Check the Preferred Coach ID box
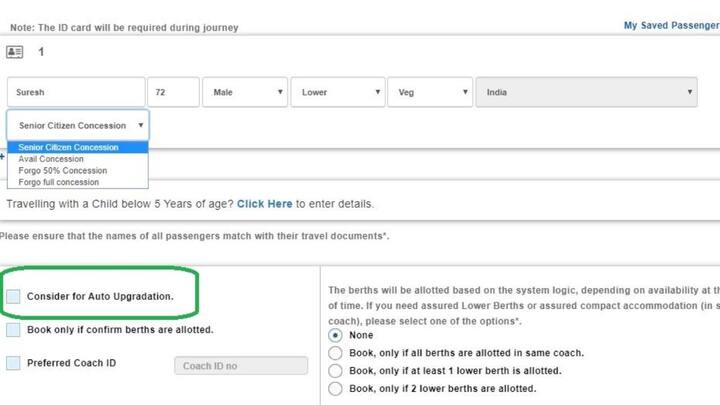This screenshot has height=405, width=720. click(x=13, y=363)
